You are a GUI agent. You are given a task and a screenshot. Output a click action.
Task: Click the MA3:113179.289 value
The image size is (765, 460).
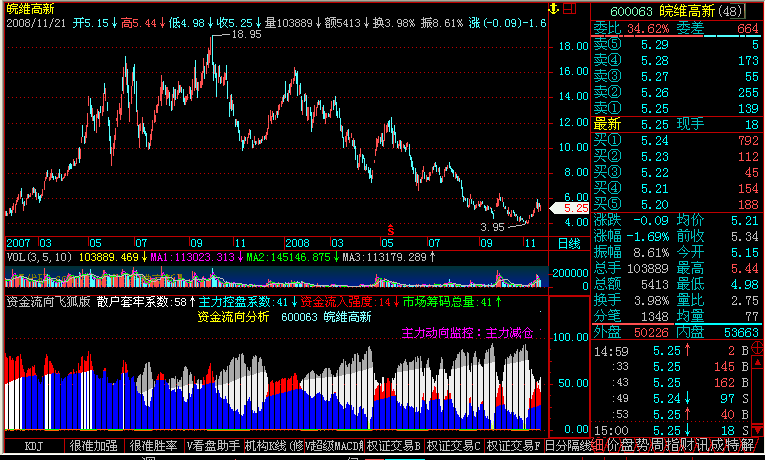point(384,257)
